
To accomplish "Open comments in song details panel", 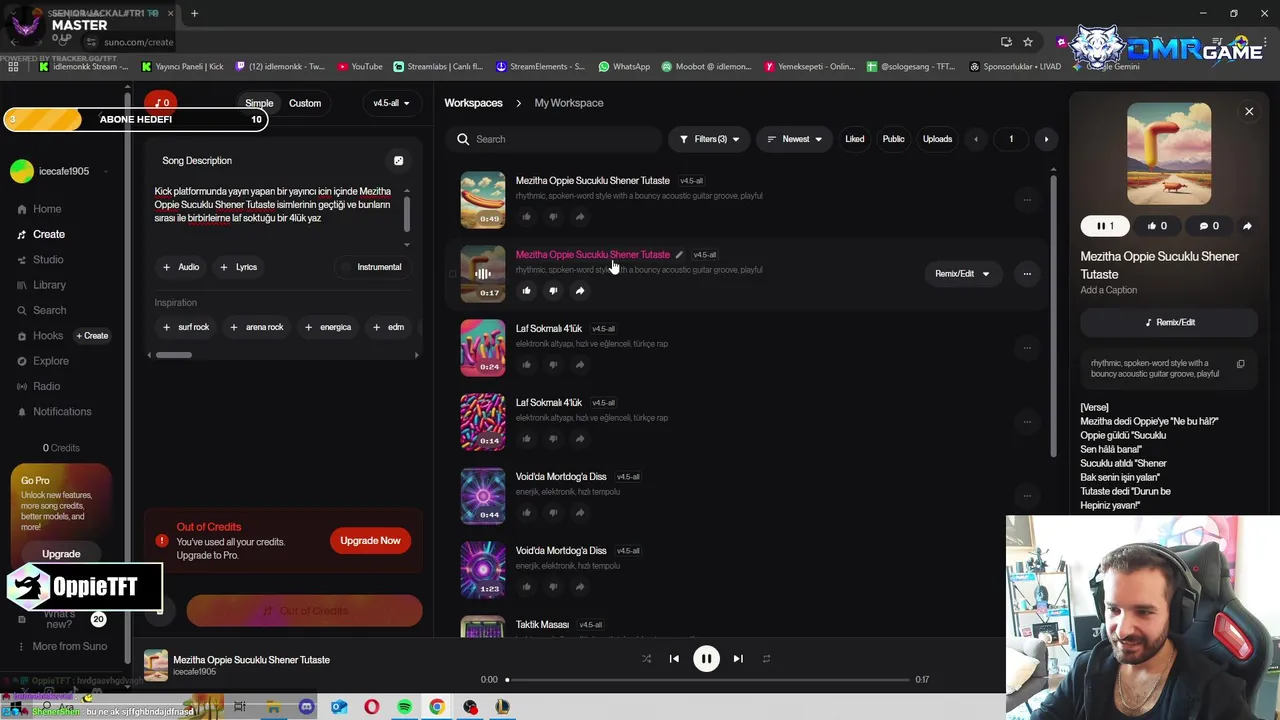I will coord(1209,226).
